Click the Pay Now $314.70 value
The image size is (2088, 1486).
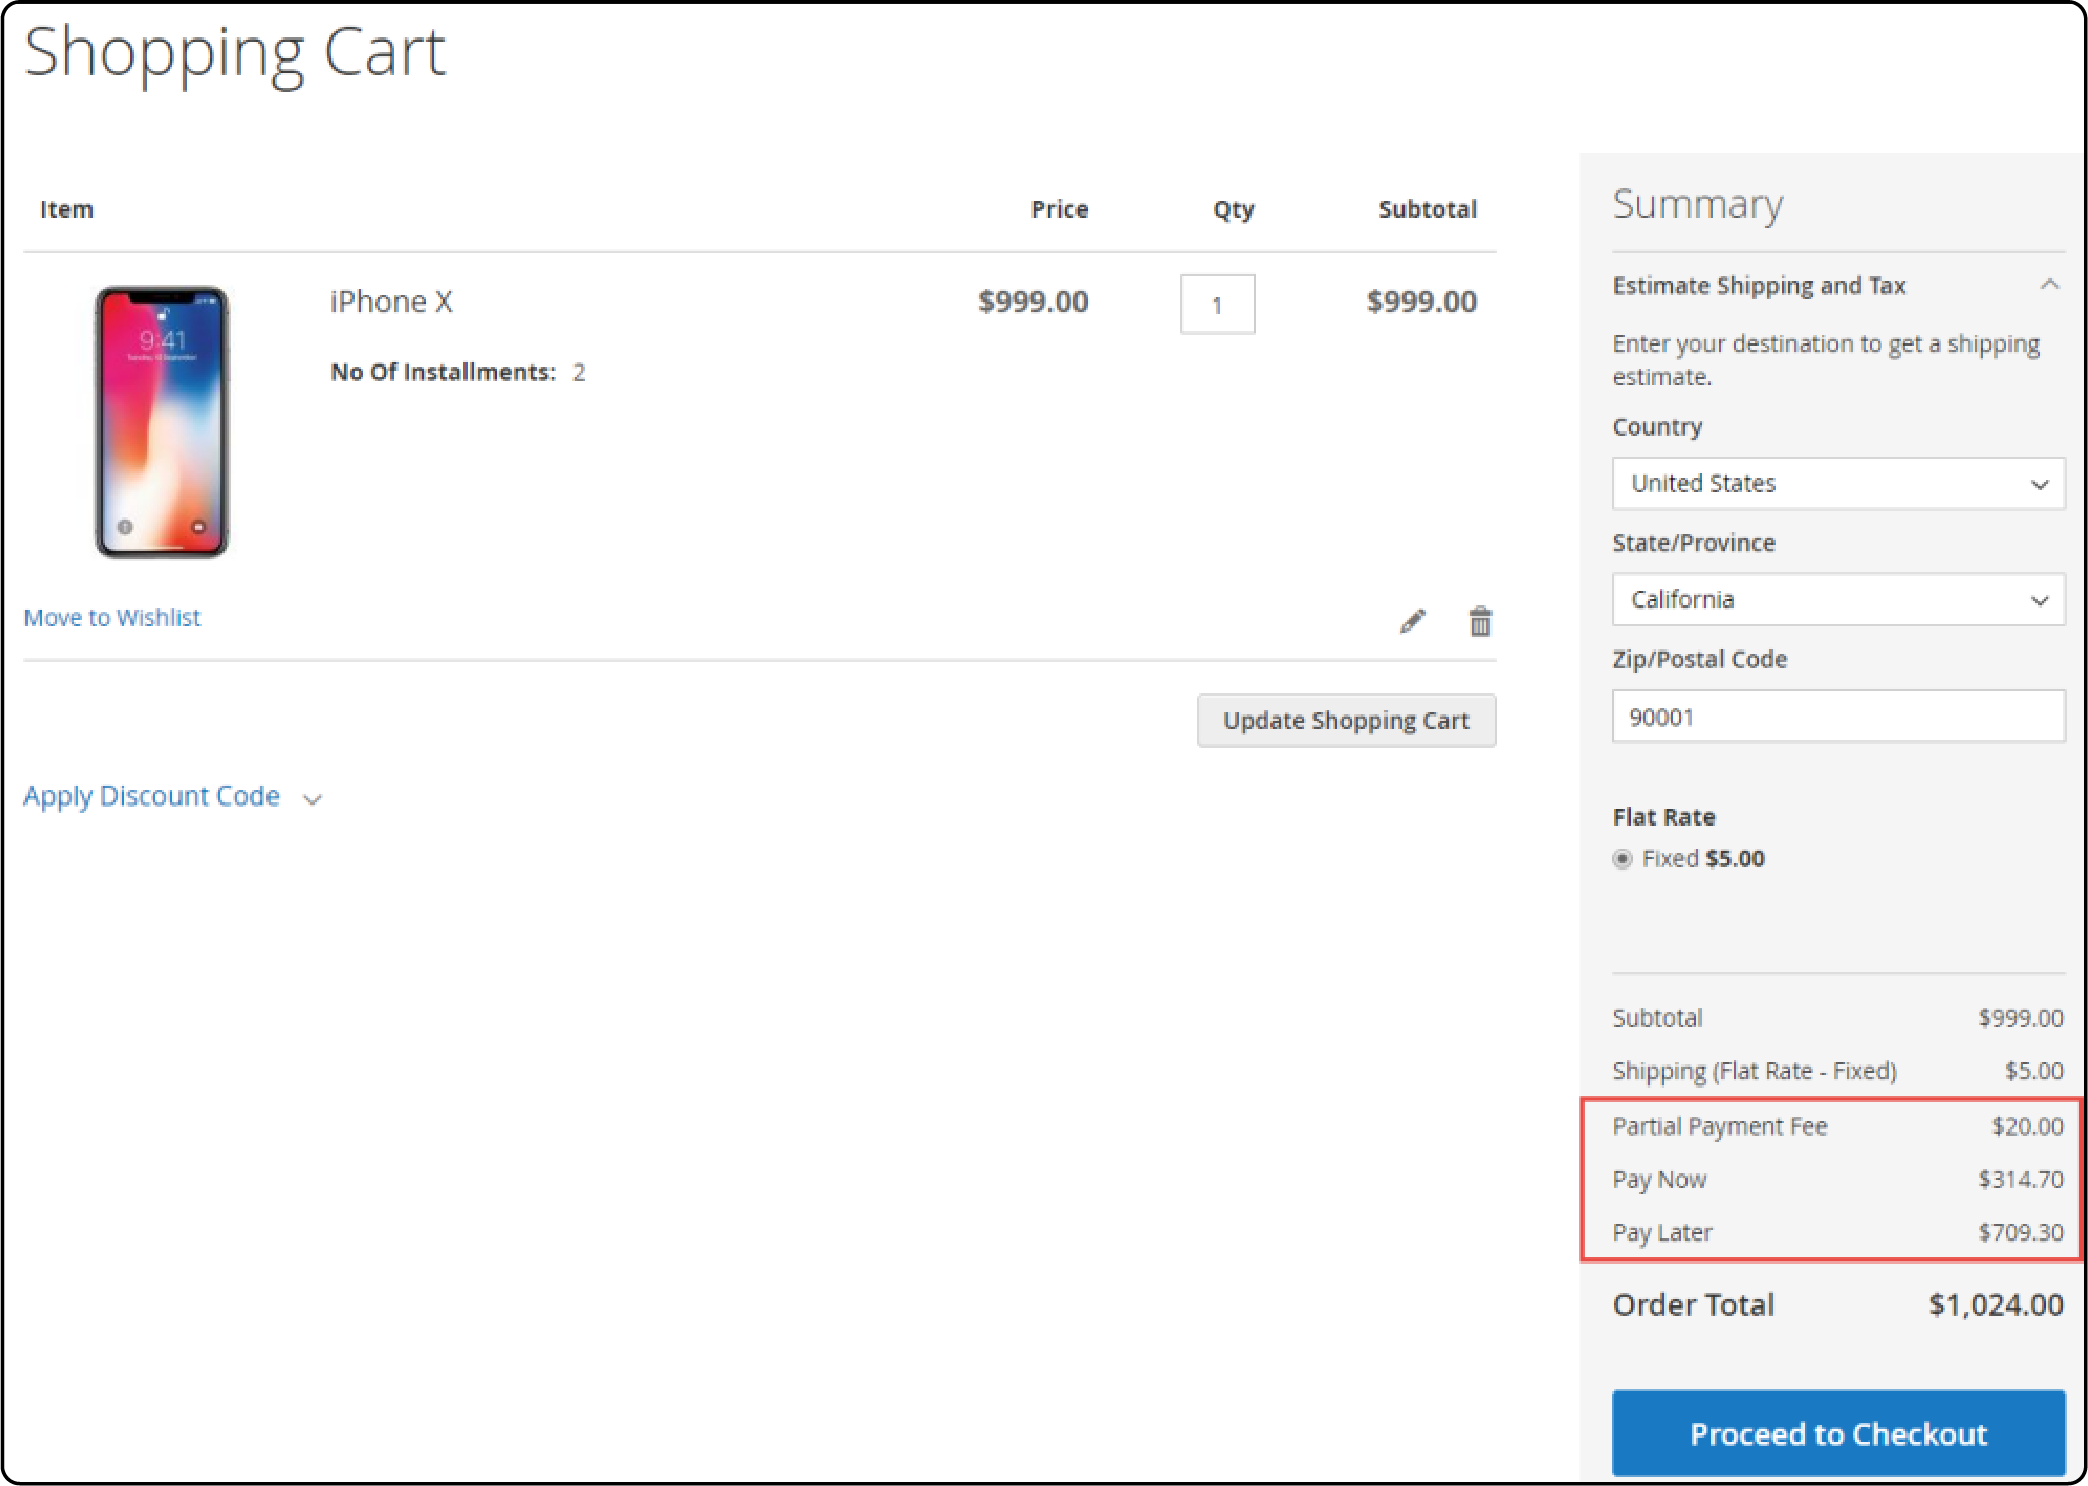[2020, 1180]
